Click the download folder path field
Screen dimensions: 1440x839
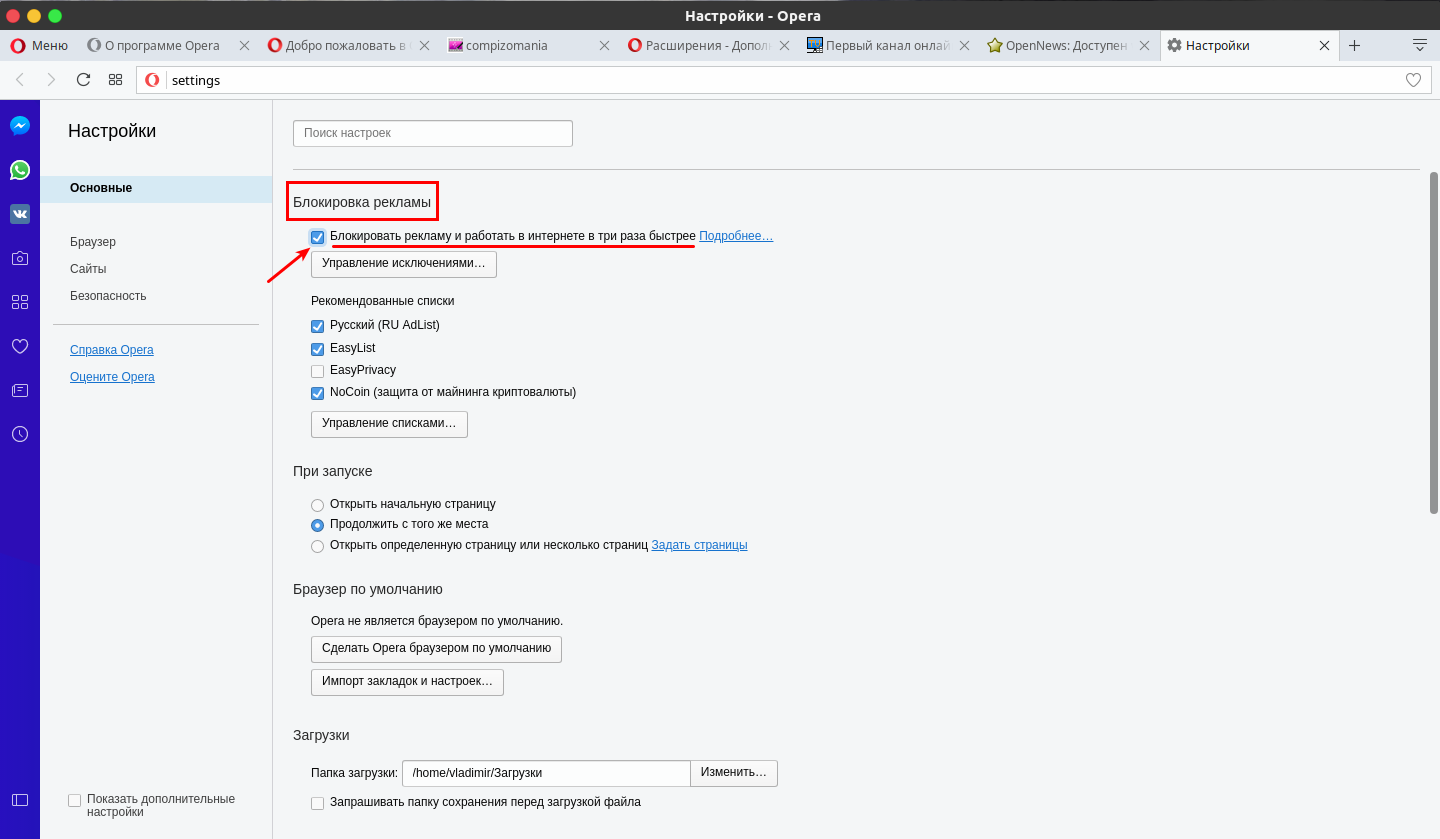546,773
